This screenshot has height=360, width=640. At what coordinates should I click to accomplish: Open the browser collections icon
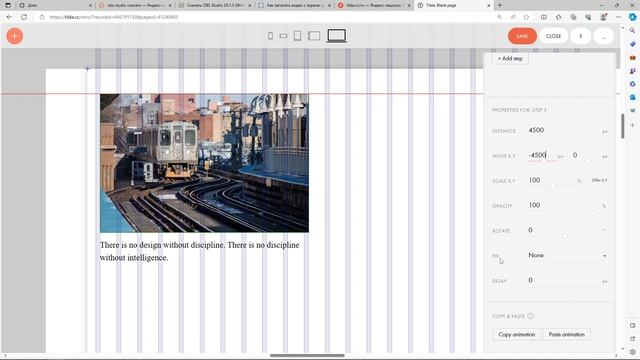[573, 17]
